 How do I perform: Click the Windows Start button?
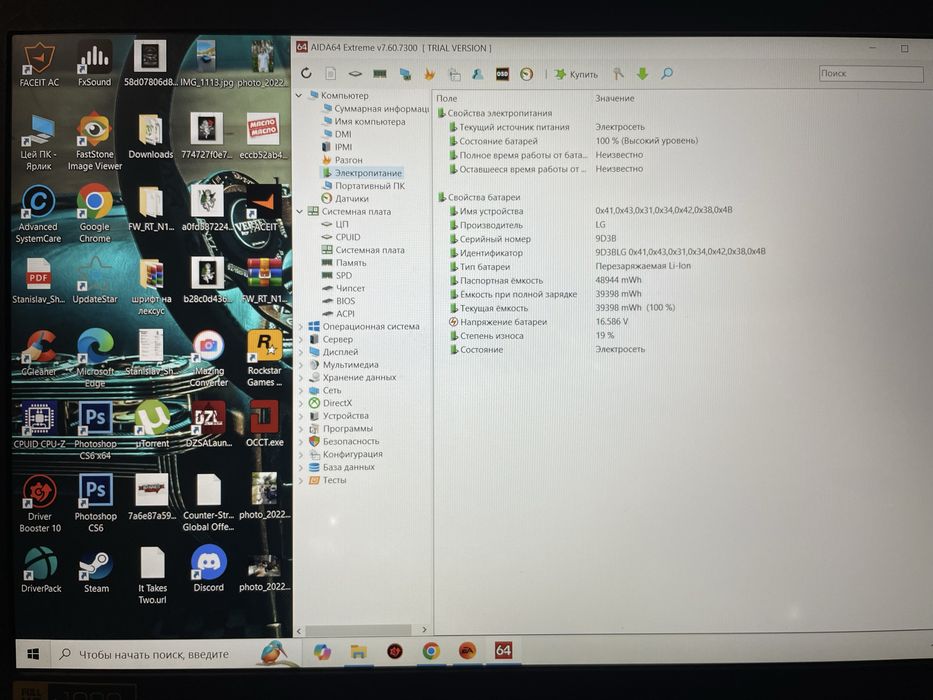point(33,654)
